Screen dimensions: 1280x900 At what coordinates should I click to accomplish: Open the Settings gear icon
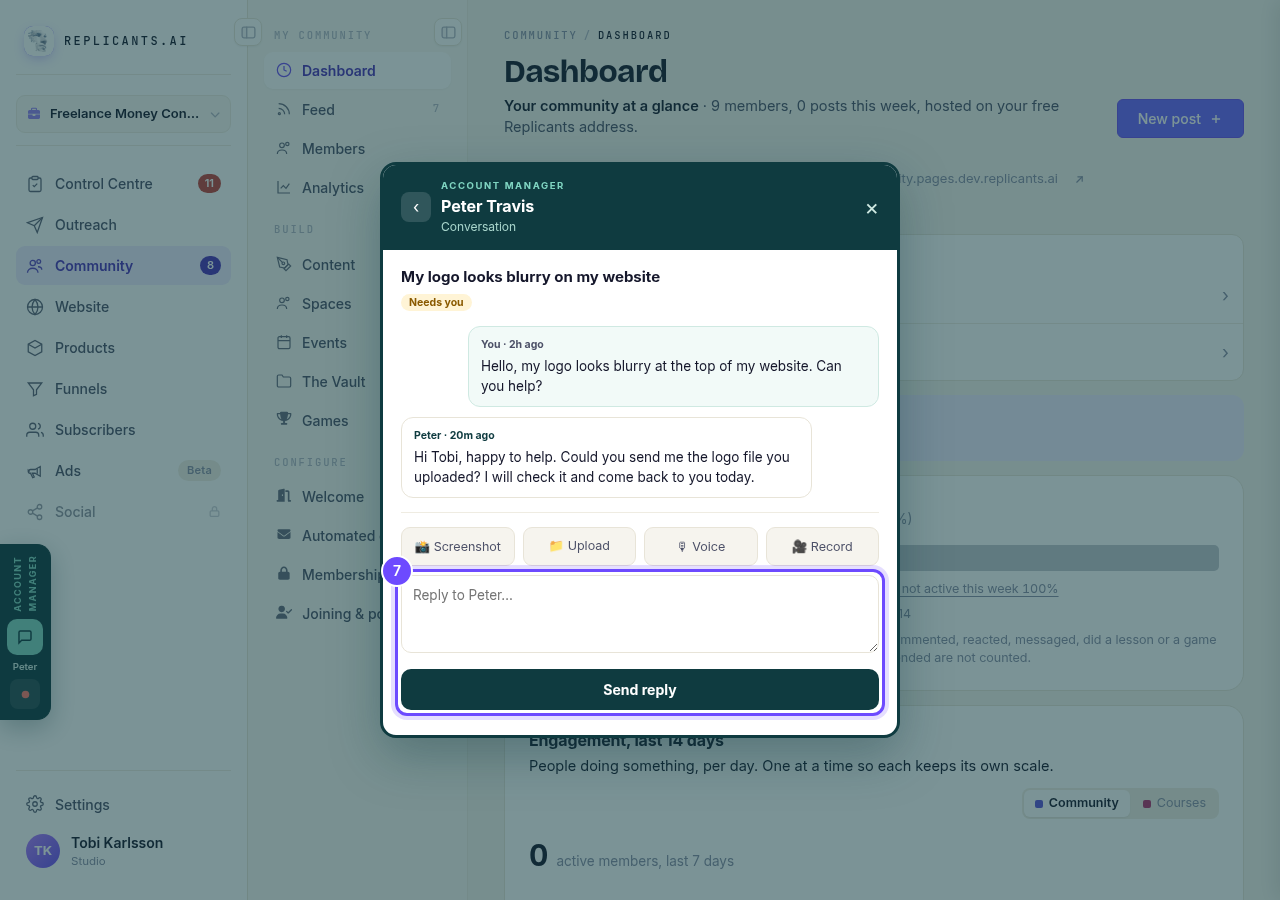pos(35,804)
